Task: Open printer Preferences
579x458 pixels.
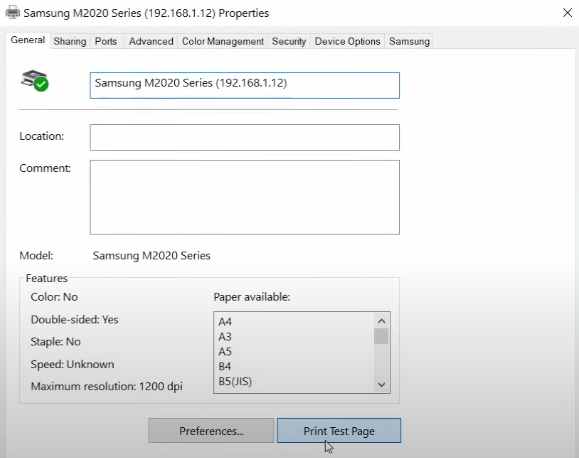Action: [x=211, y=431]
